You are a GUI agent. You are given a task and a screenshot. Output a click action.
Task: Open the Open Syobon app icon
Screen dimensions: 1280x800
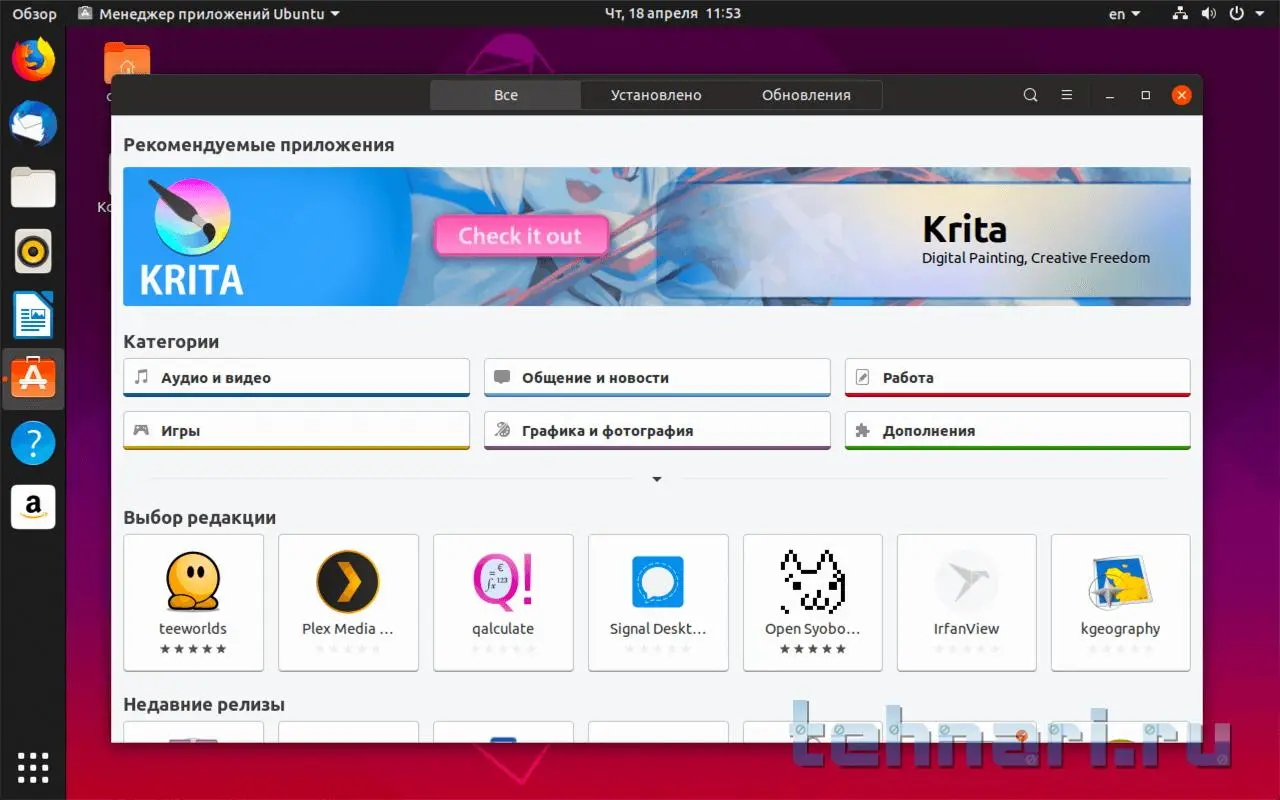pyautogui.click(x=813, y=580)
